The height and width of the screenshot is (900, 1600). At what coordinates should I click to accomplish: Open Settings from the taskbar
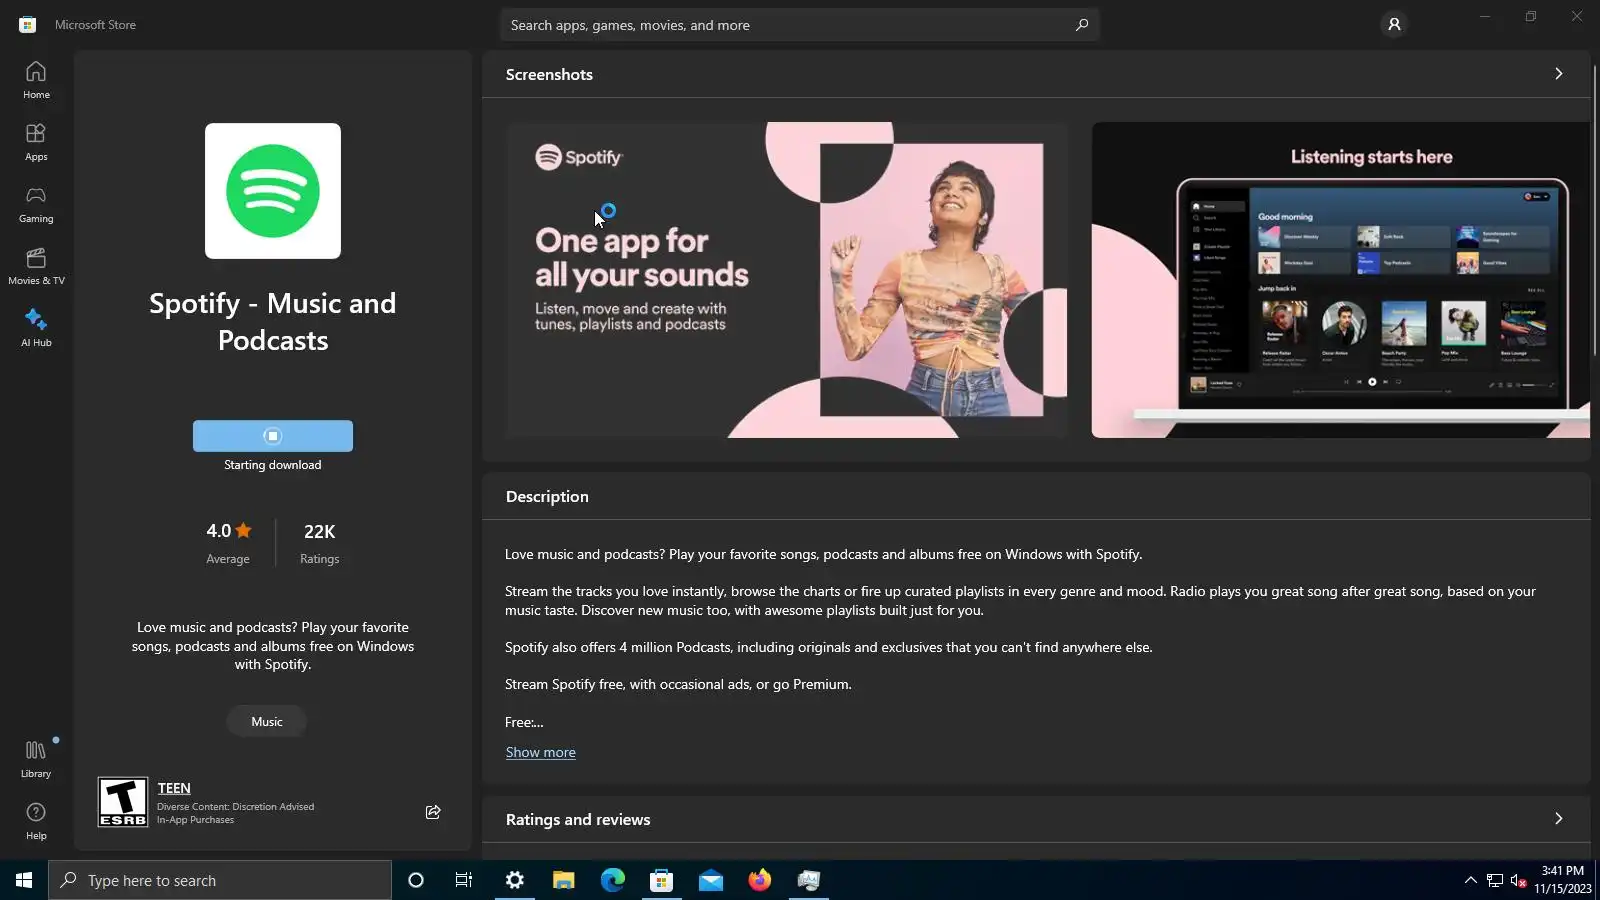(x=515, y=880)
